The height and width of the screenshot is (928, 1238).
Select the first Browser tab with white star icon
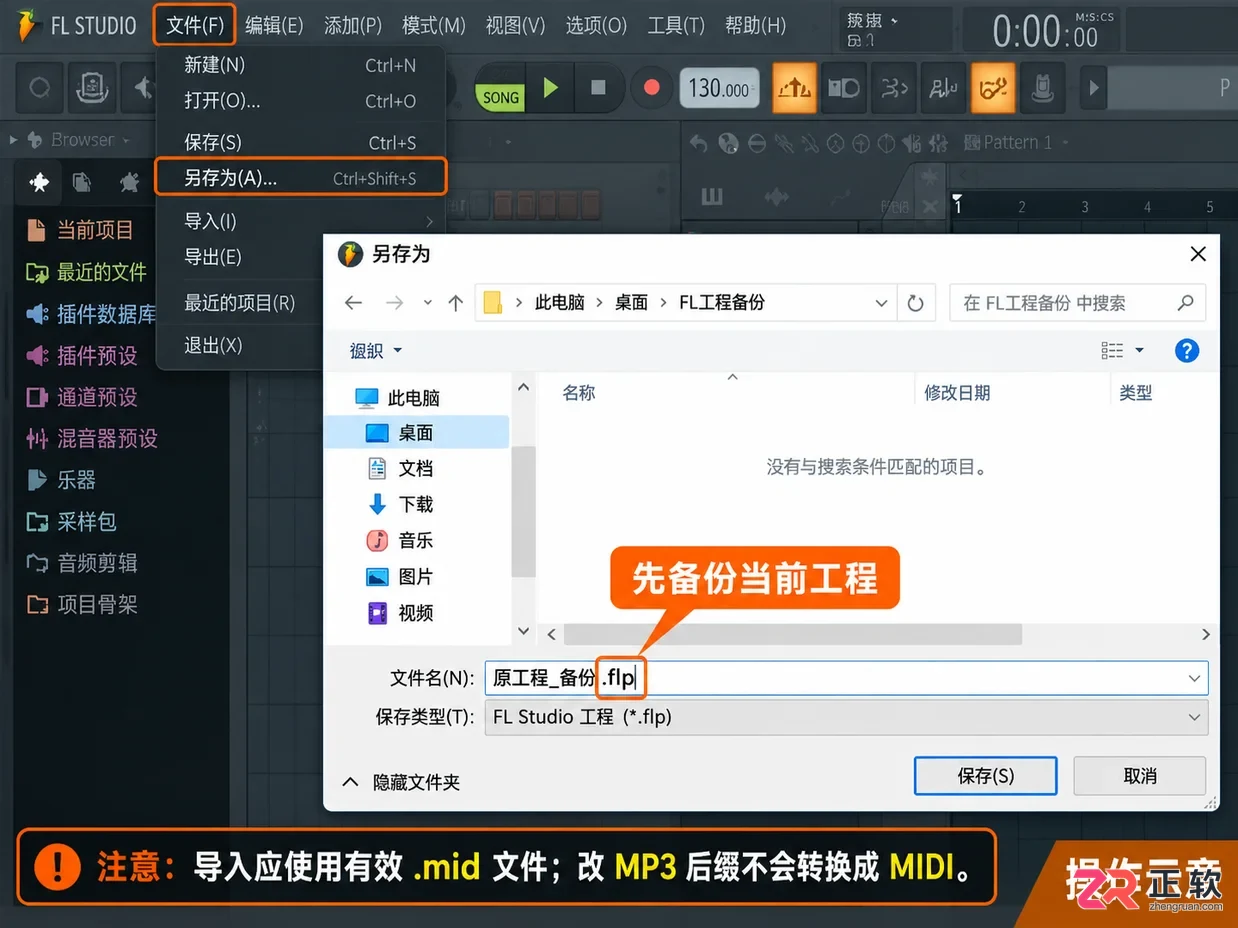pos(39,182)
